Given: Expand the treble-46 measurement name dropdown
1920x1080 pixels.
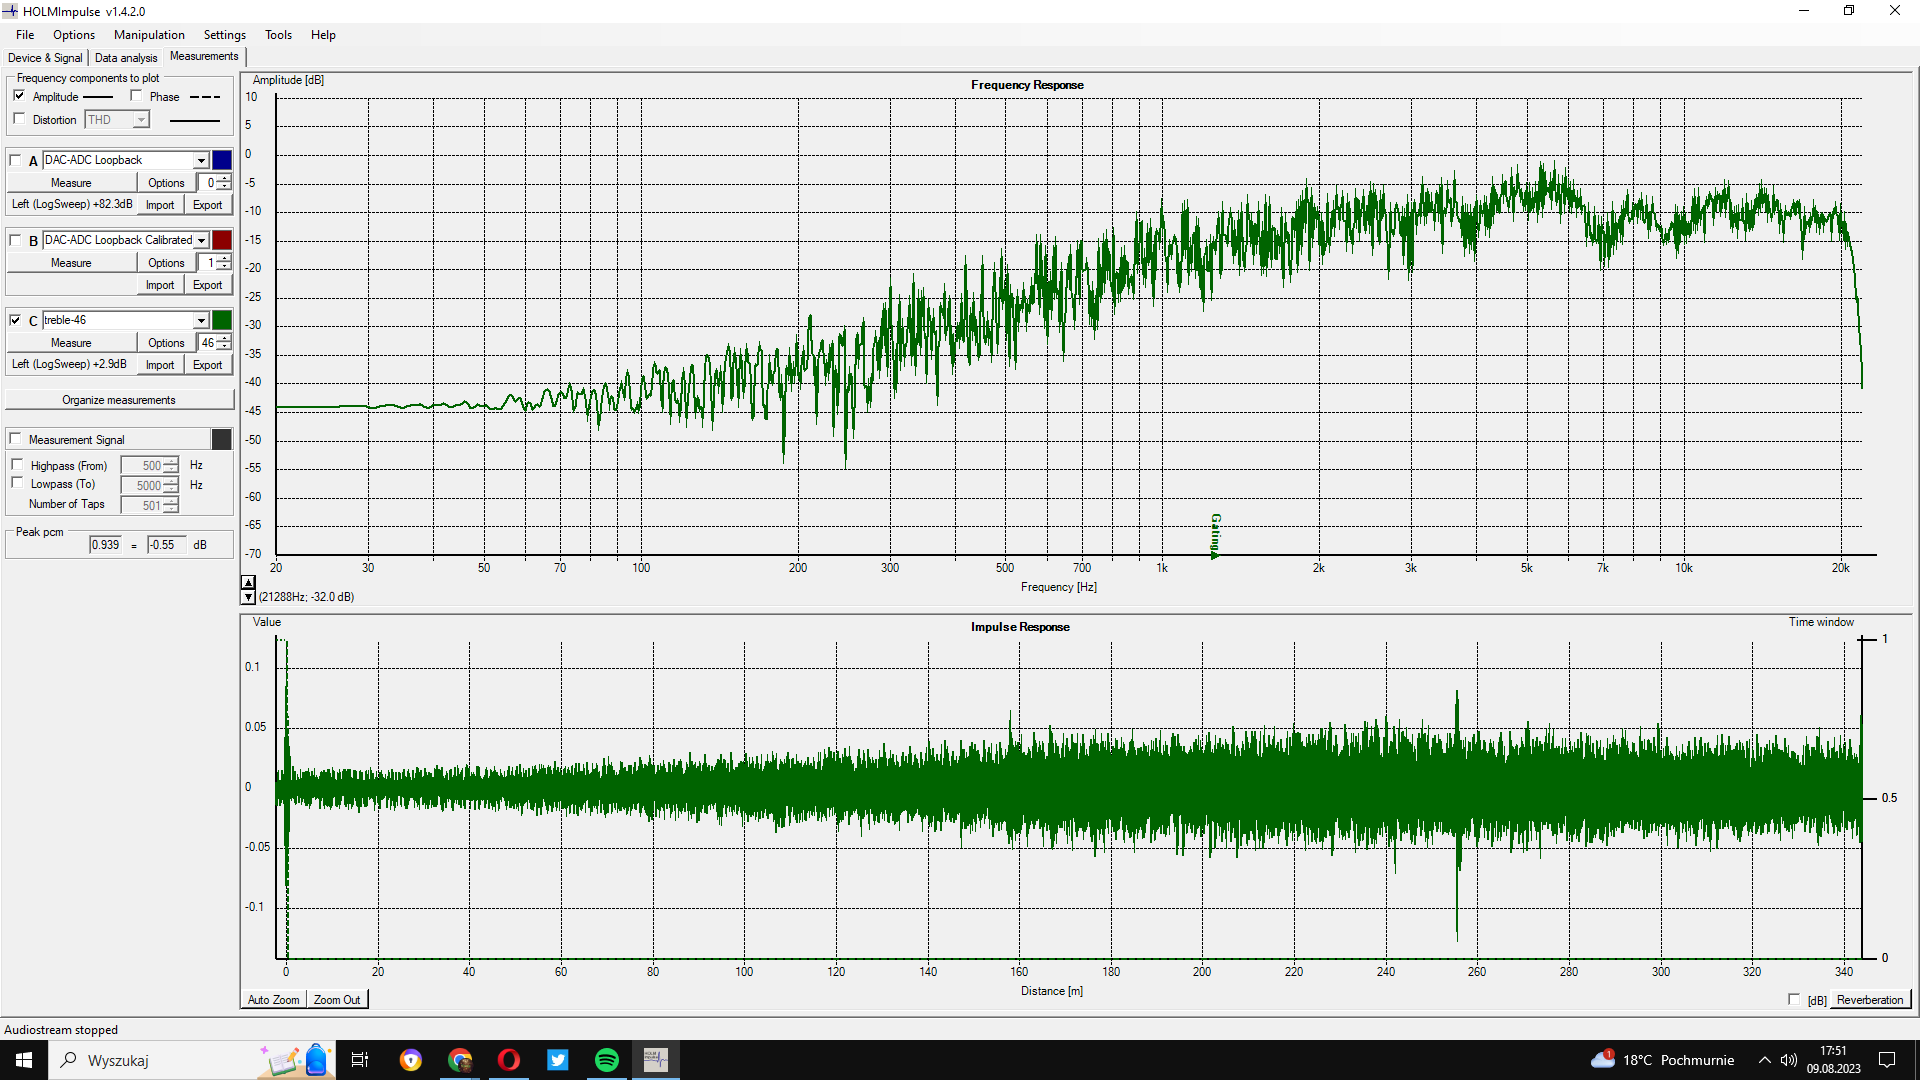Looking at the screenshot, I should point(201,320).
